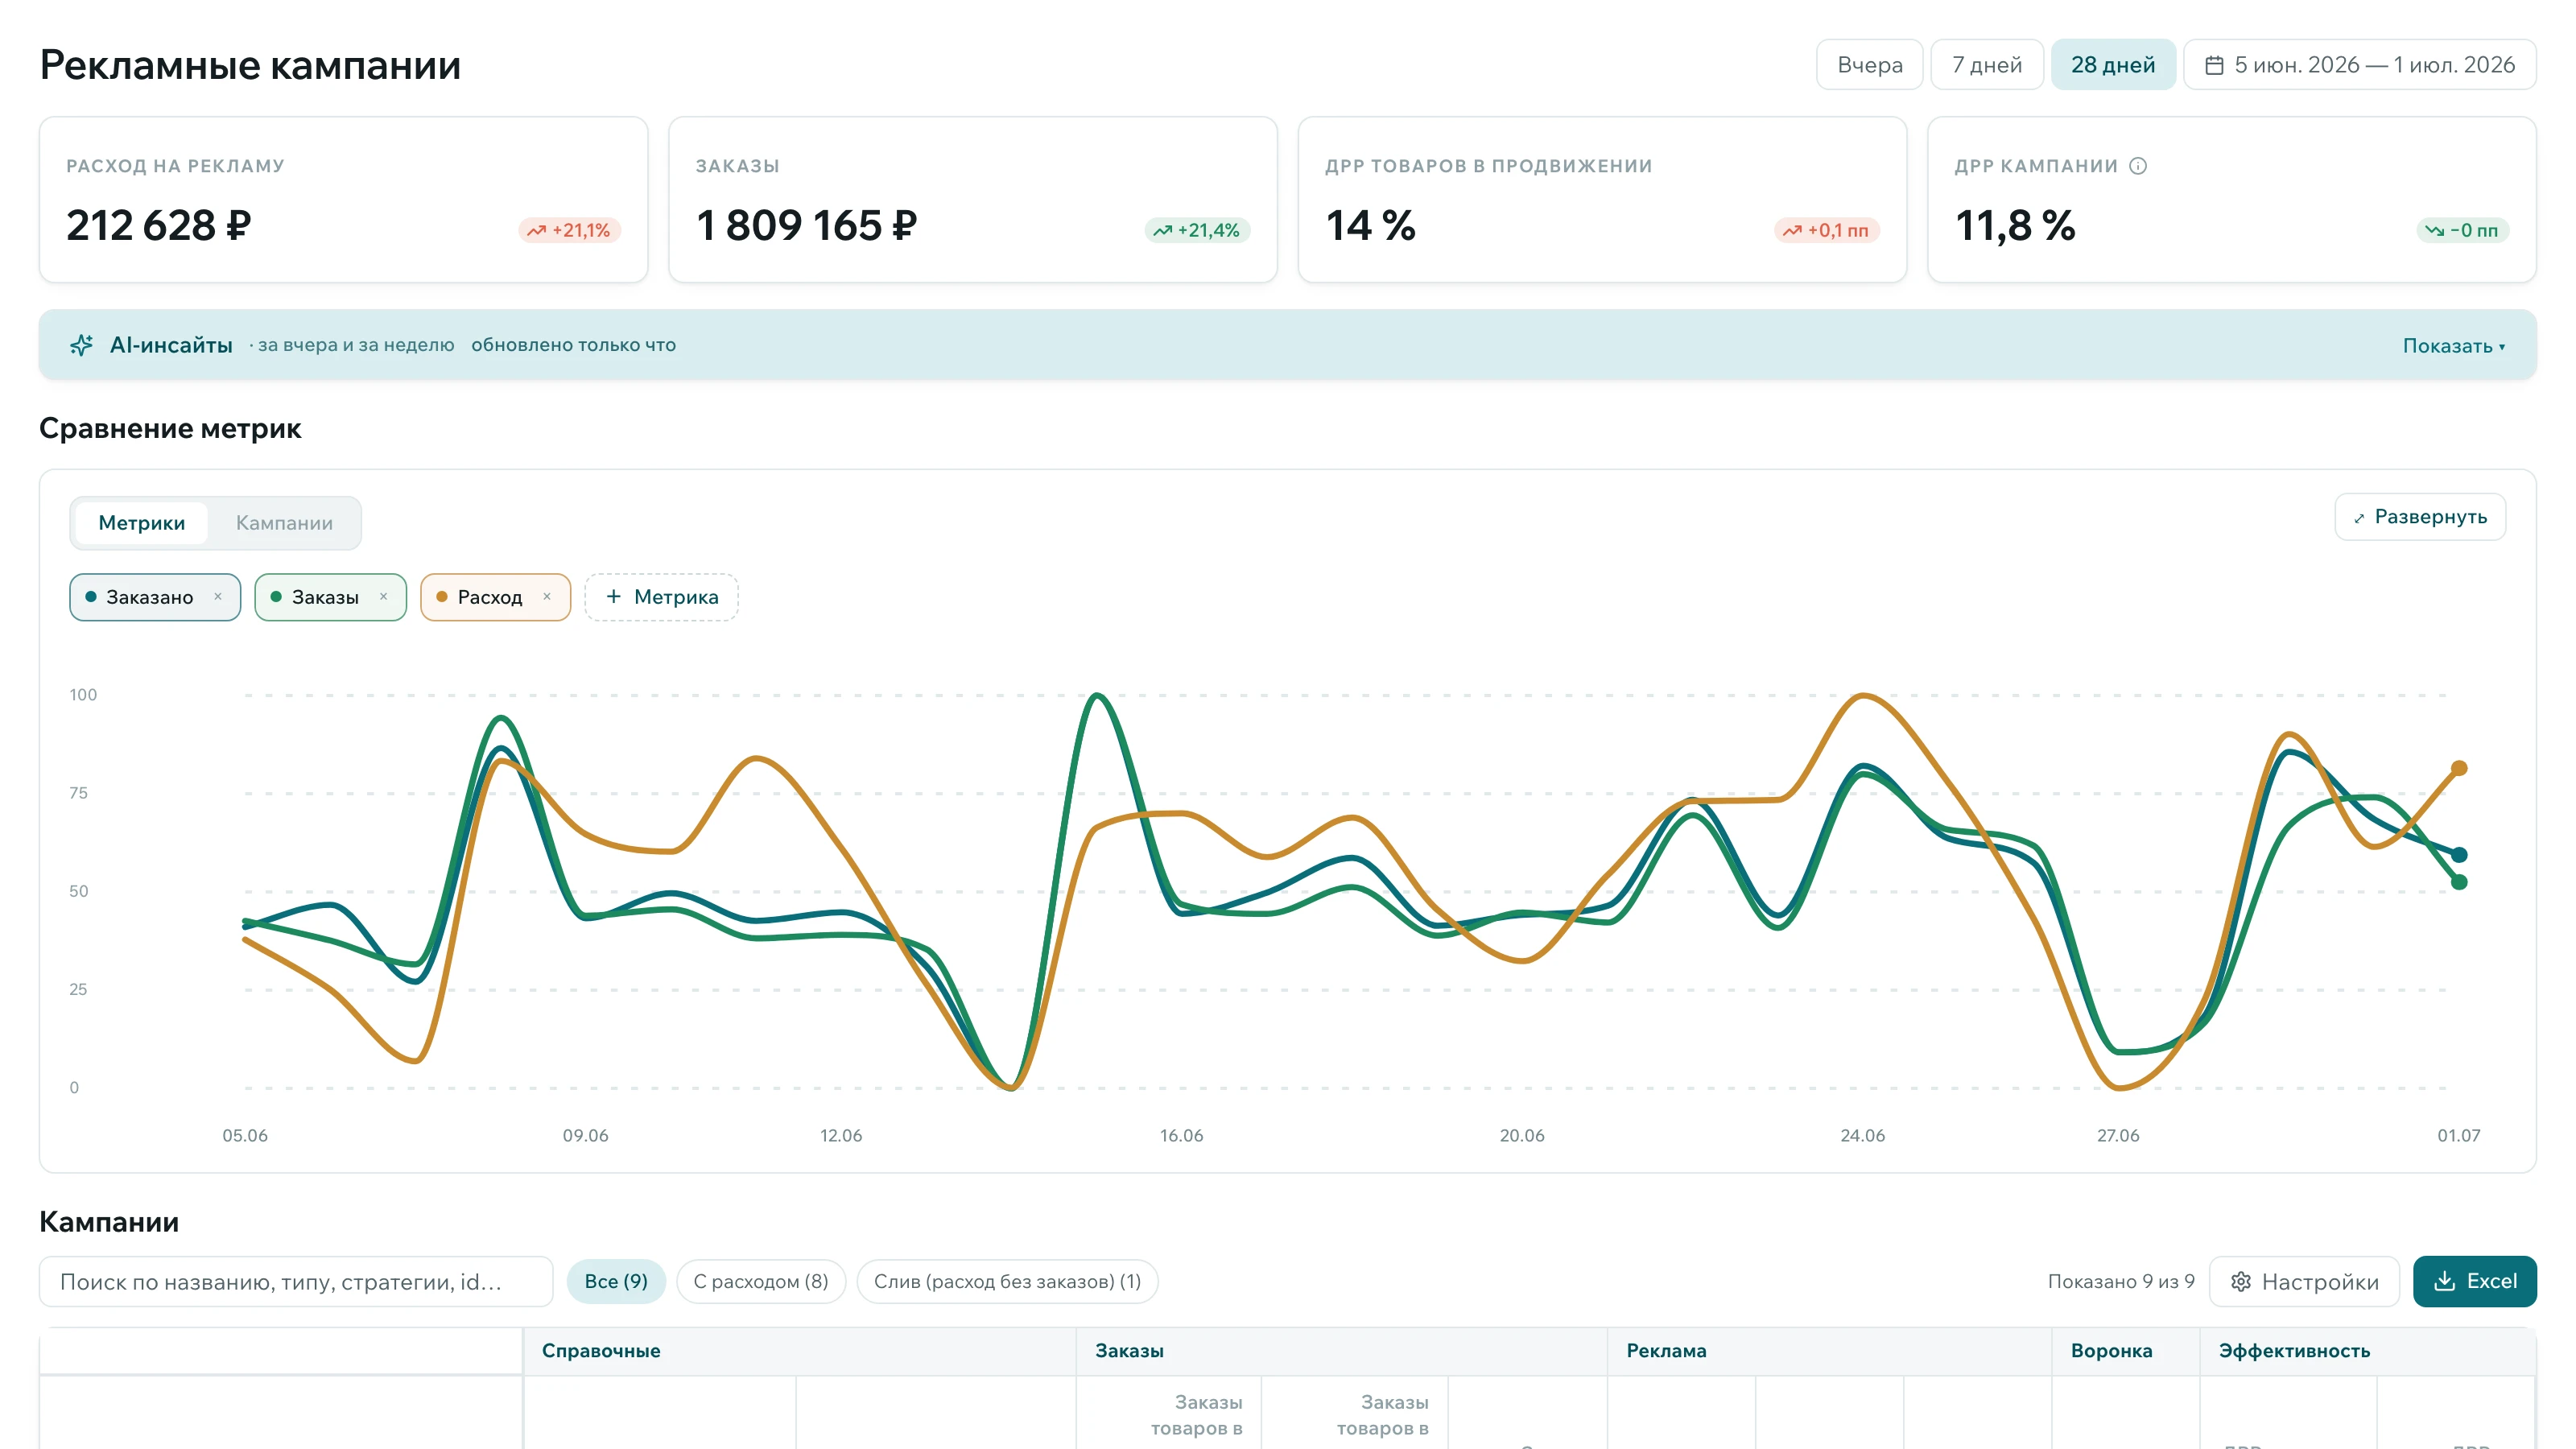
Task: Remove the Расход metric chip
Action: pyautogui.click(x=547, y=597)
